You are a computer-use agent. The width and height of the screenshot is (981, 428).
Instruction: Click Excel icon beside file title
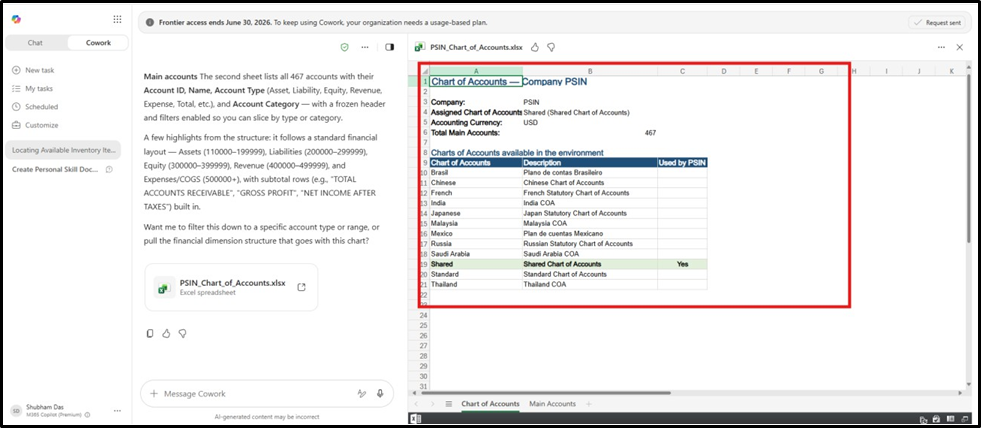point(420,47)
